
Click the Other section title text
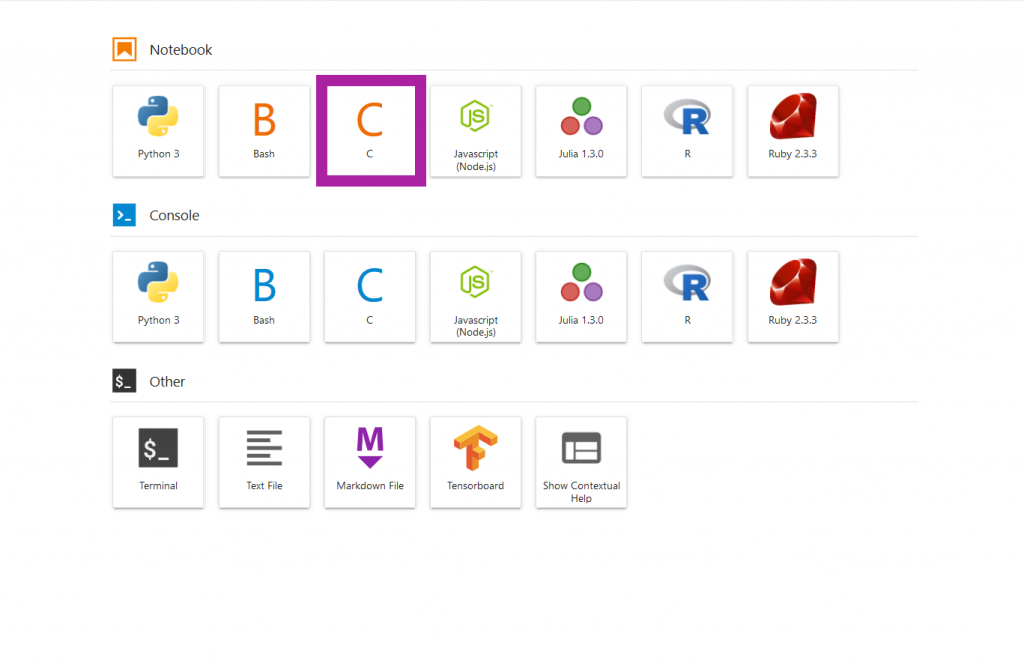[167, 381]
